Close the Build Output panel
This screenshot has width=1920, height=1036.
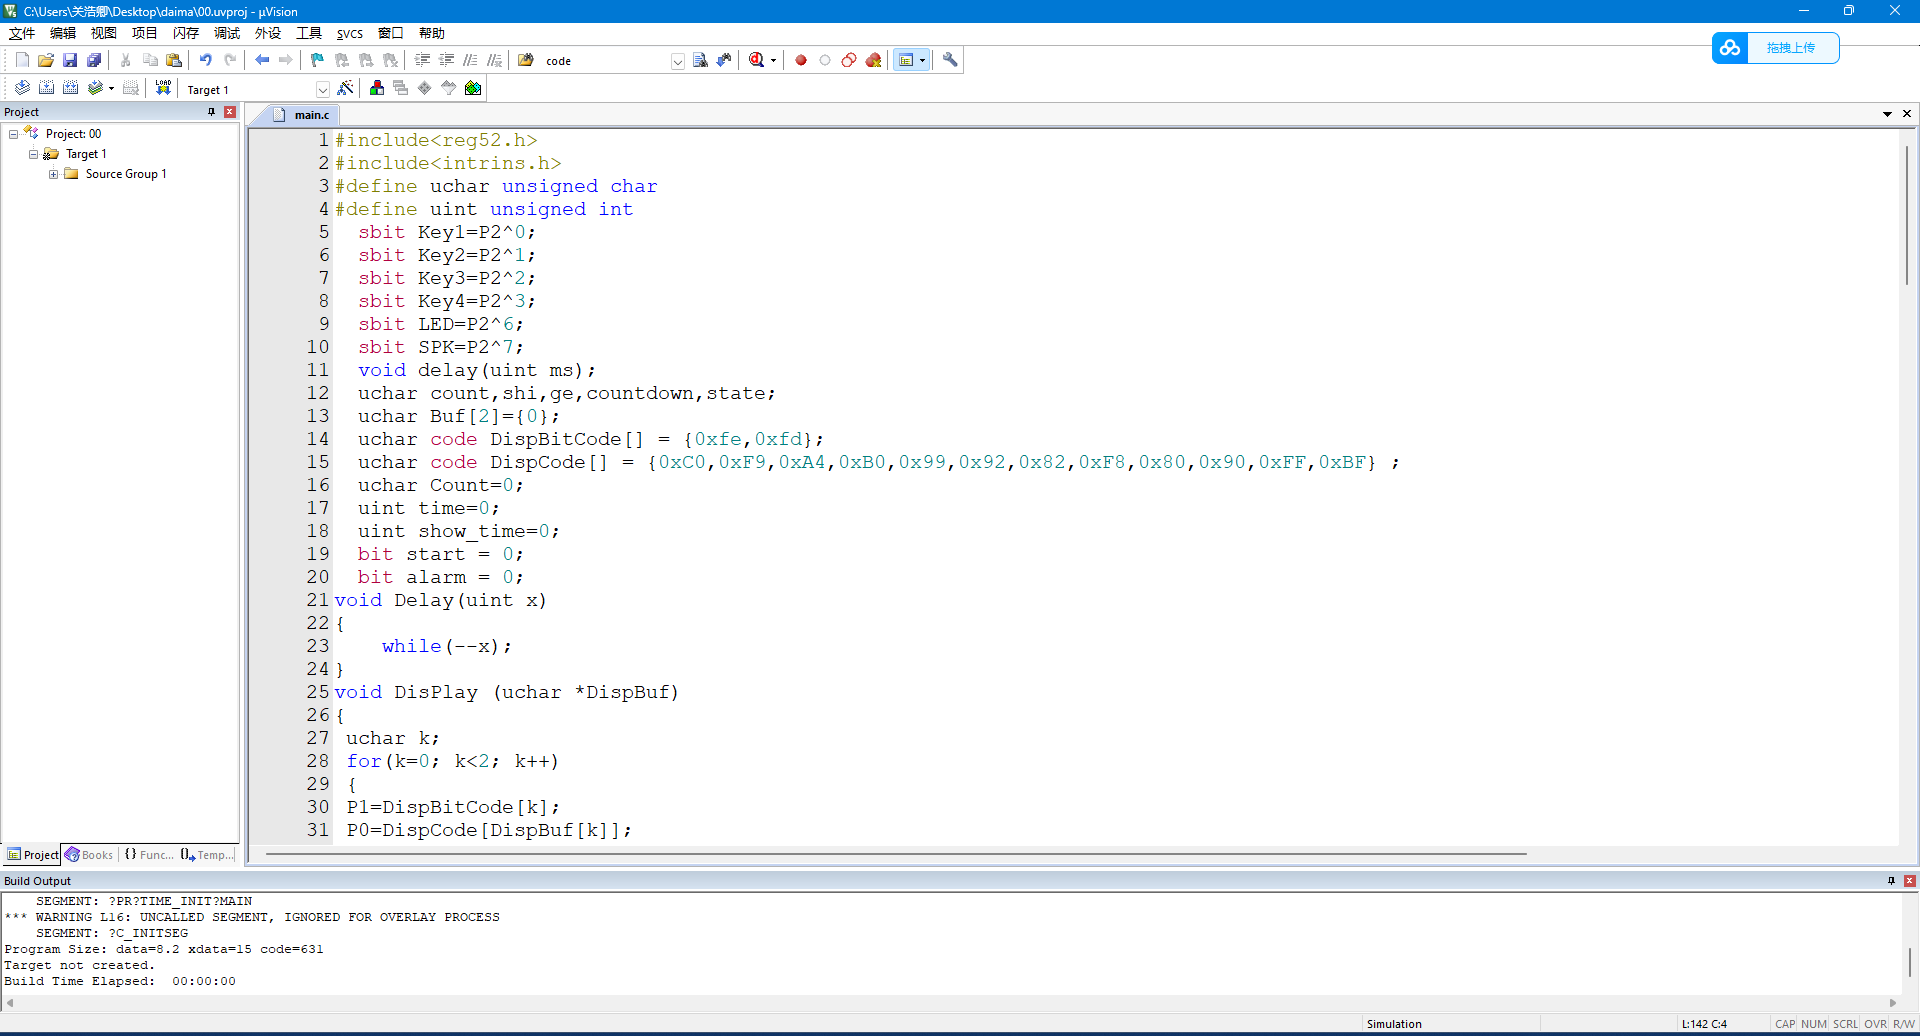[1910, 881]
